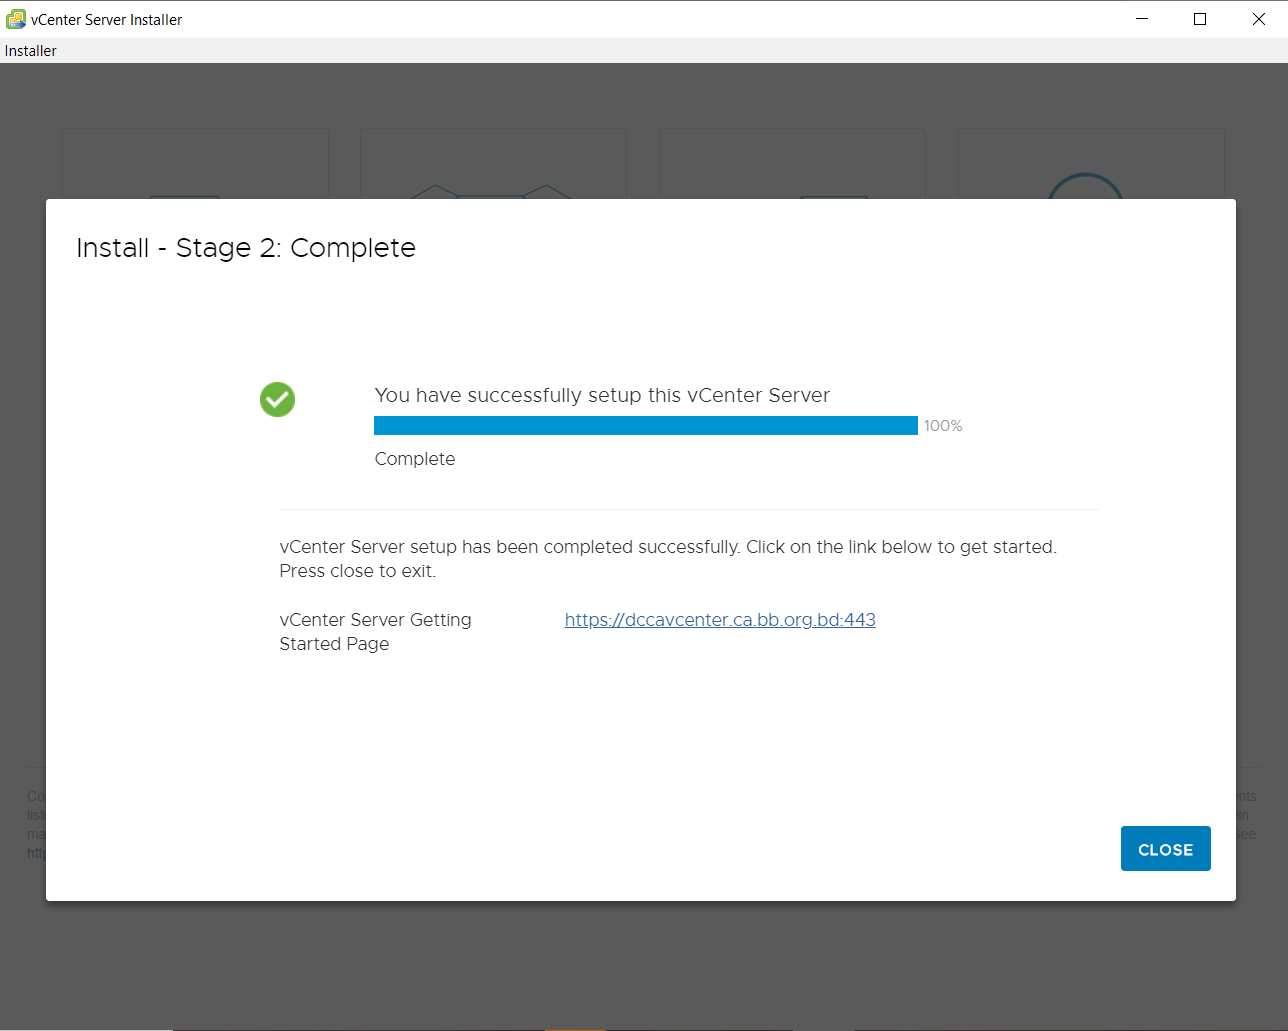Click the vCenter Server Installer title bar icon
The image size is (1288, 1031).
(16, 19)
